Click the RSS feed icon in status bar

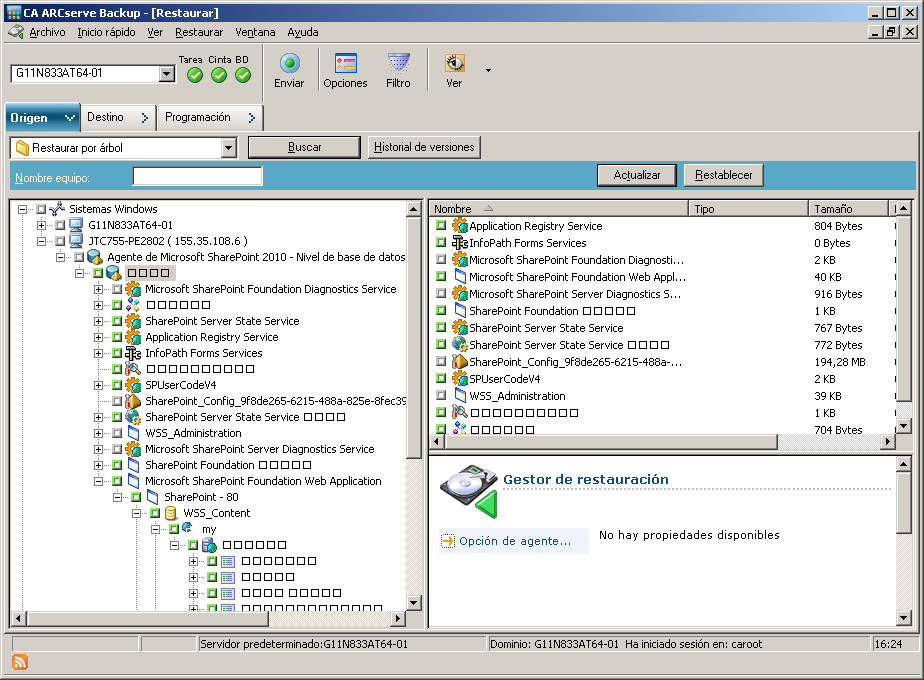19,662
